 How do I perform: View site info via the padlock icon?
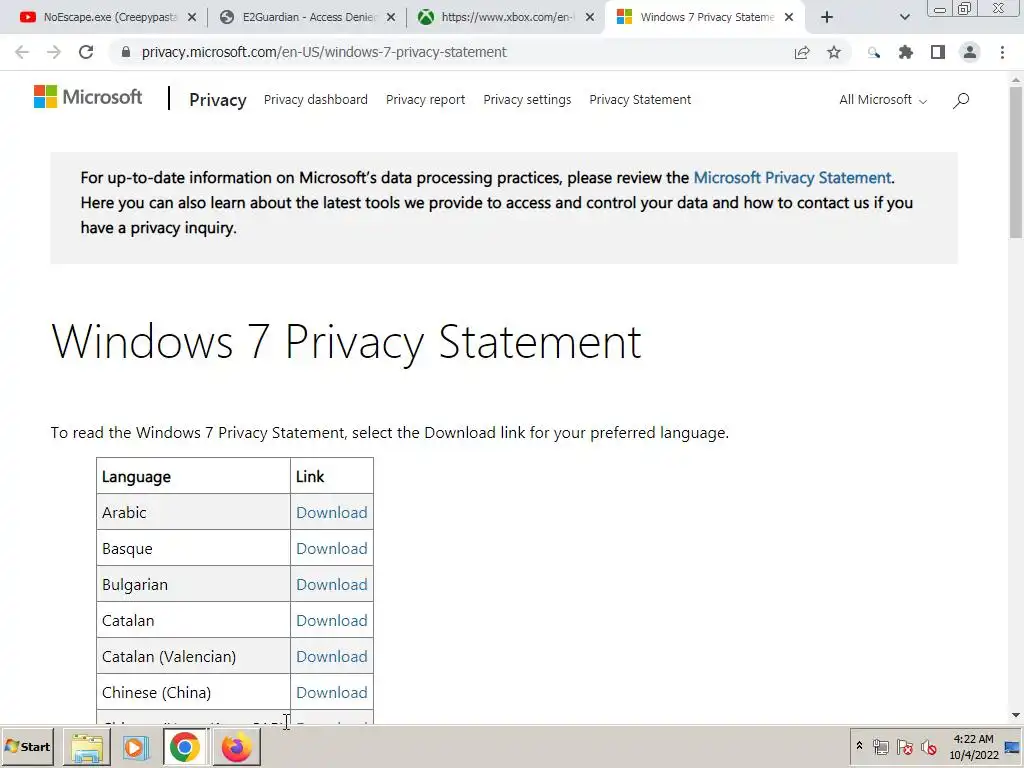click(x=126, y=52)
